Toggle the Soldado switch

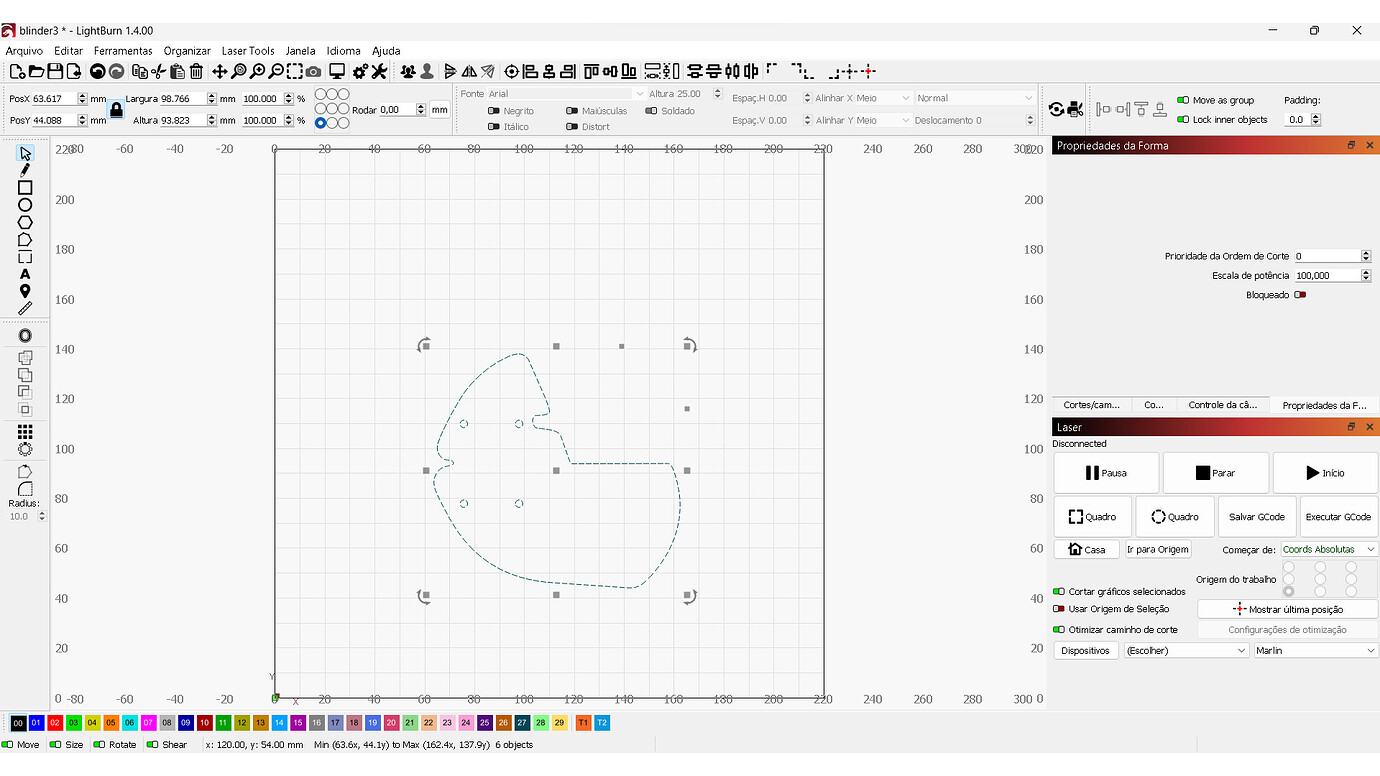click(651, 111)
